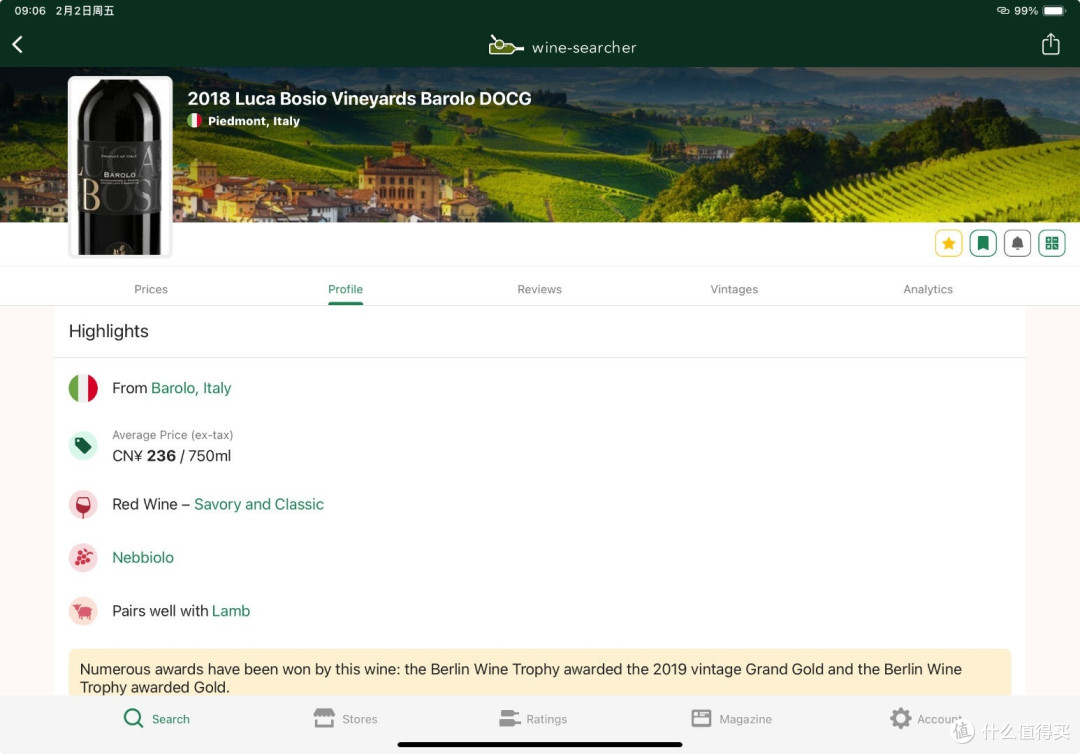Tap the grape cluster icon
The image size is (1080, 754).
coord(83,558)
